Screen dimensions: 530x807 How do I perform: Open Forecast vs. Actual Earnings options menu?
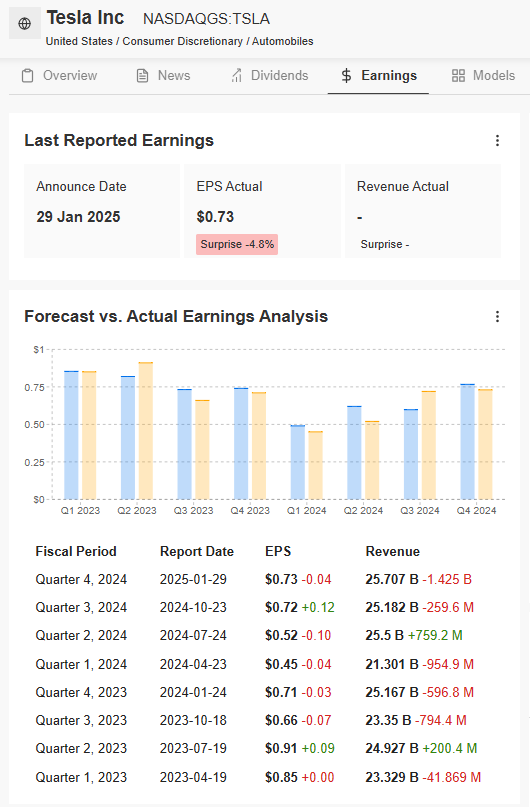tap(497, 317)
